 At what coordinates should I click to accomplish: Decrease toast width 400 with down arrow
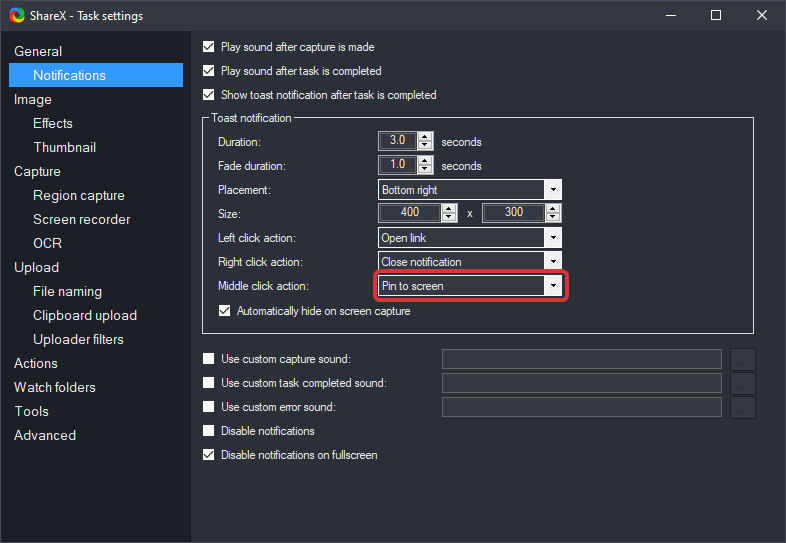(449, 218)
